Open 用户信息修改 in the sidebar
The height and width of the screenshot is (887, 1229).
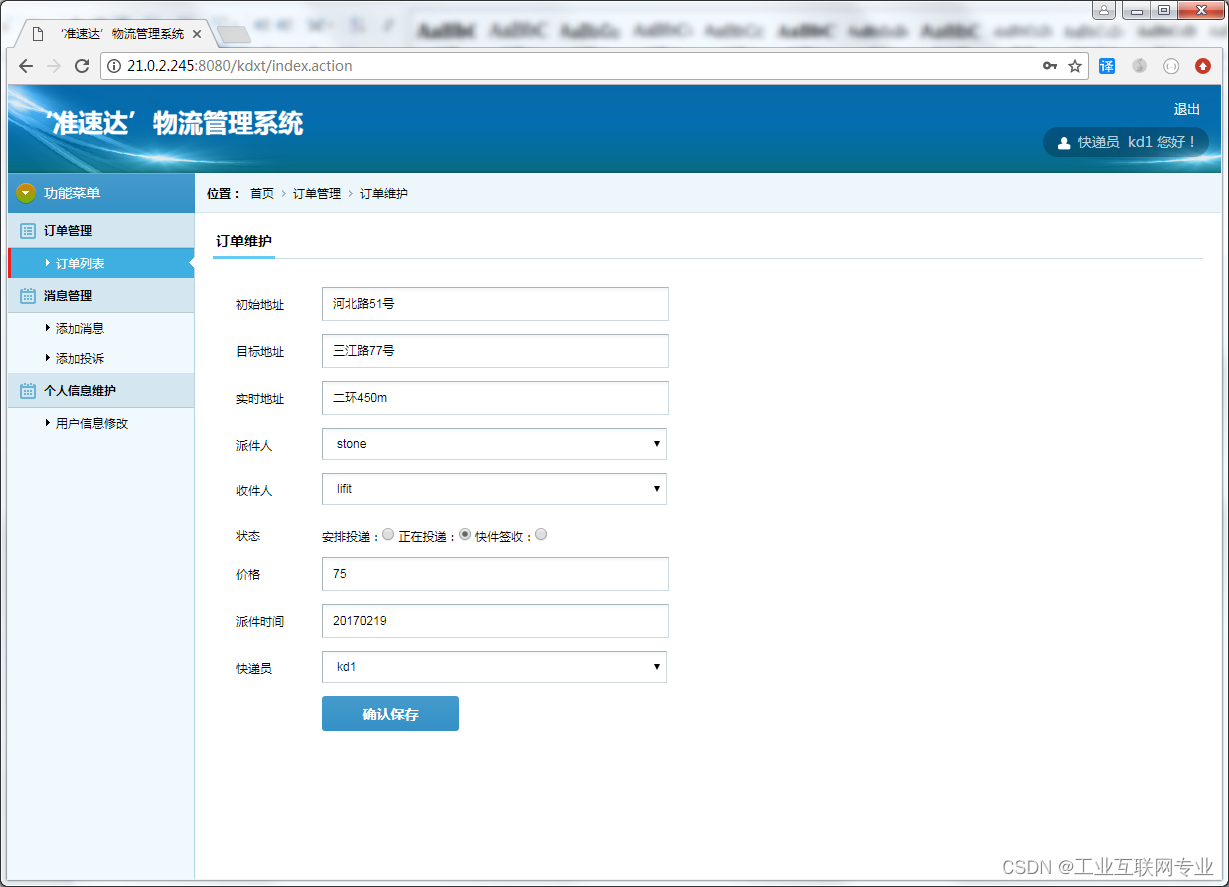coord(92,423)
